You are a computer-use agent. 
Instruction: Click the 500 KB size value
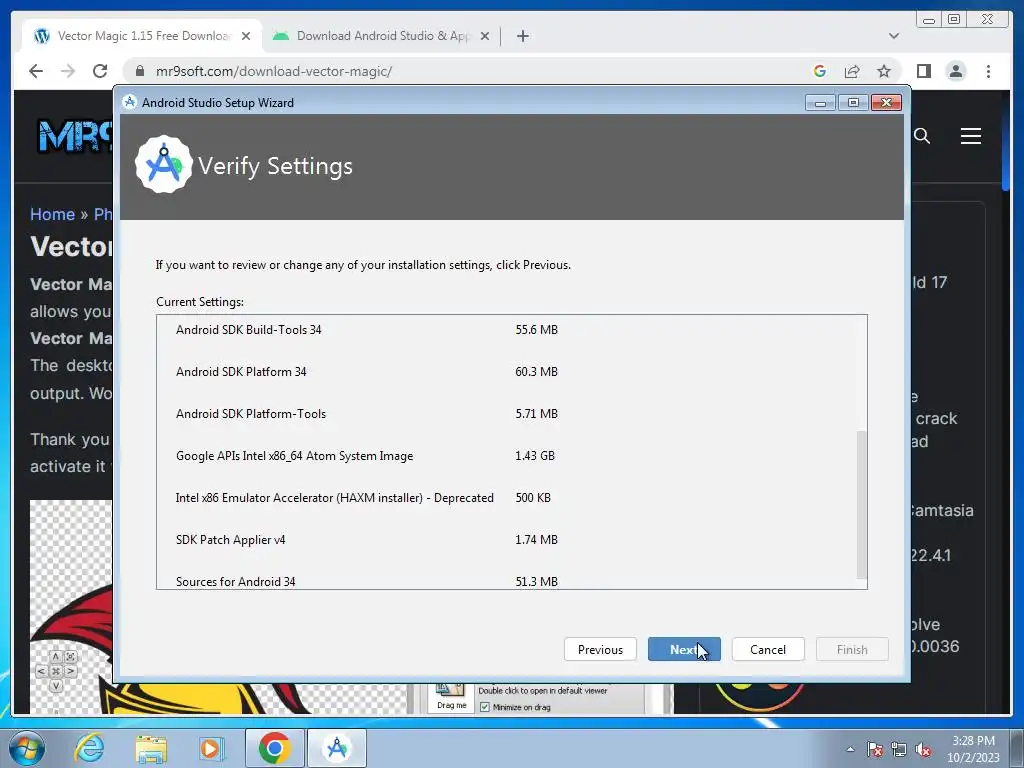coord(533,498)
